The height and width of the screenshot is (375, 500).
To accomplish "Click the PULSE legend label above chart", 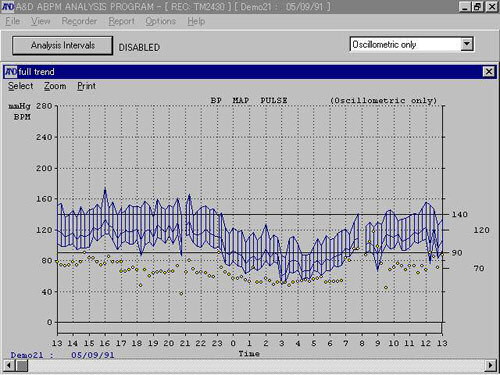I will tap(274, 100).
